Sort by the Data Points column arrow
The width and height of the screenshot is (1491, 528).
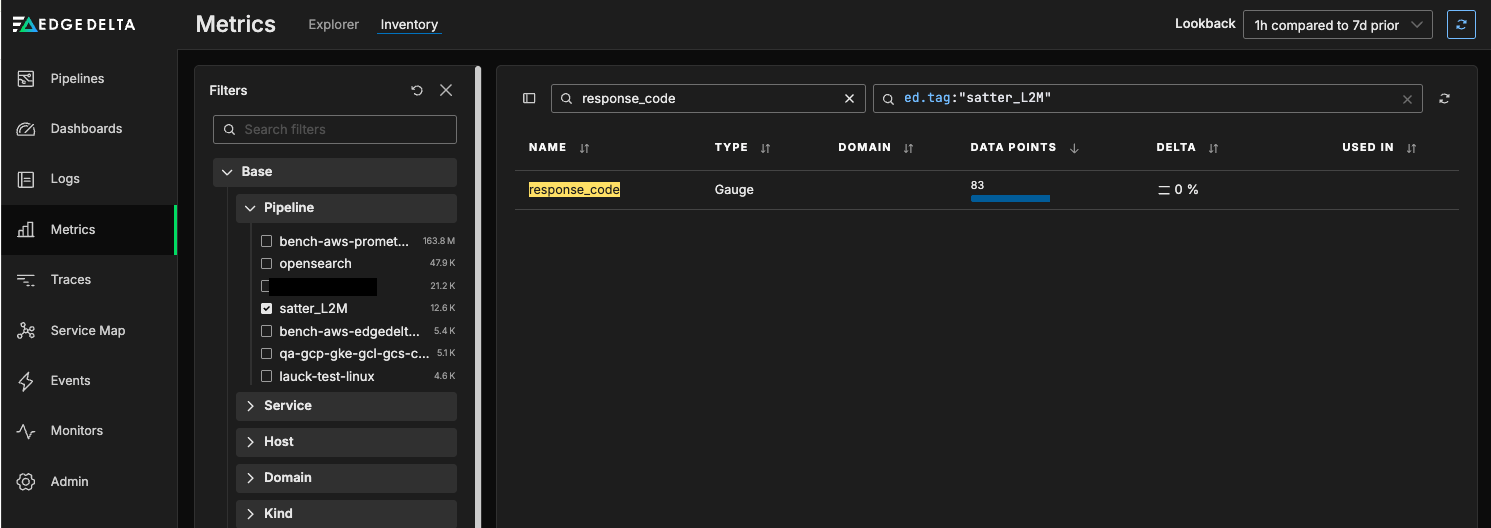(1074, 148)
